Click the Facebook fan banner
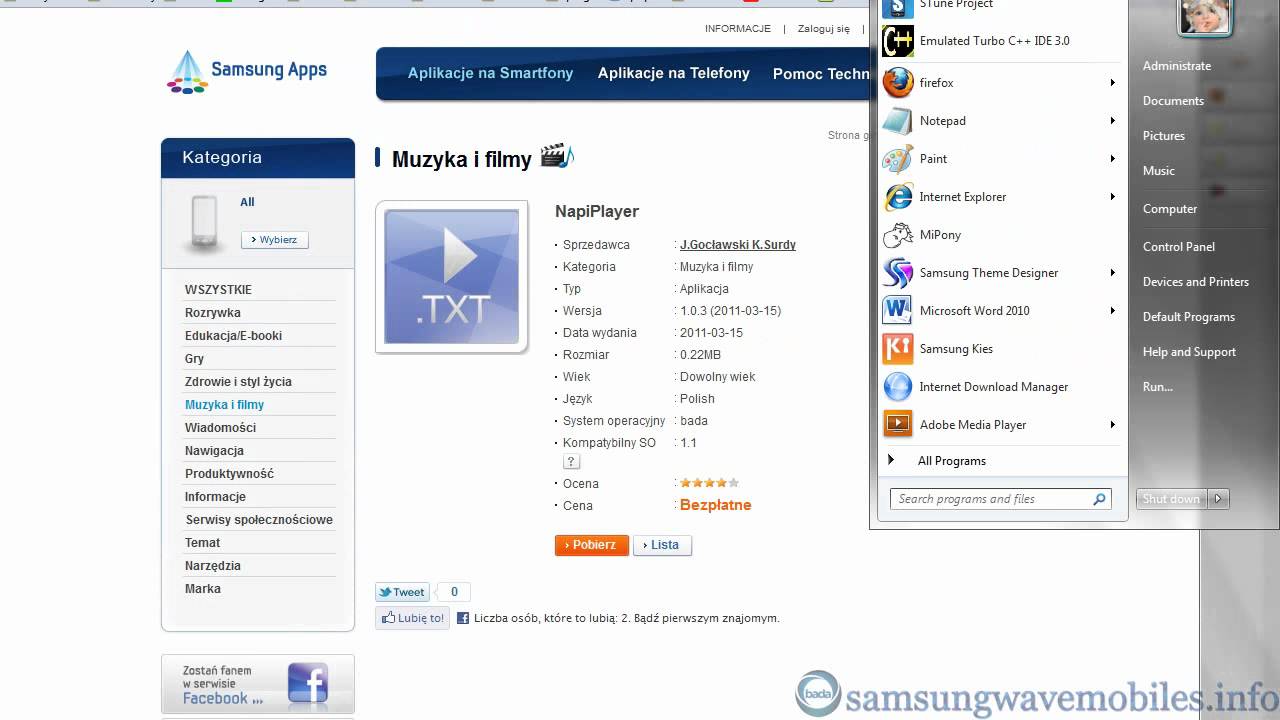The image size is (1280, 720). coord(258,685)
